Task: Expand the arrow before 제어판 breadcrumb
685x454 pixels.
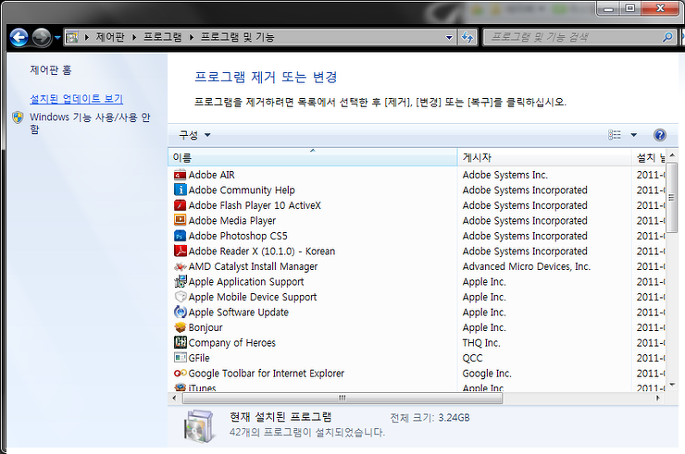Action: (86, 38)
